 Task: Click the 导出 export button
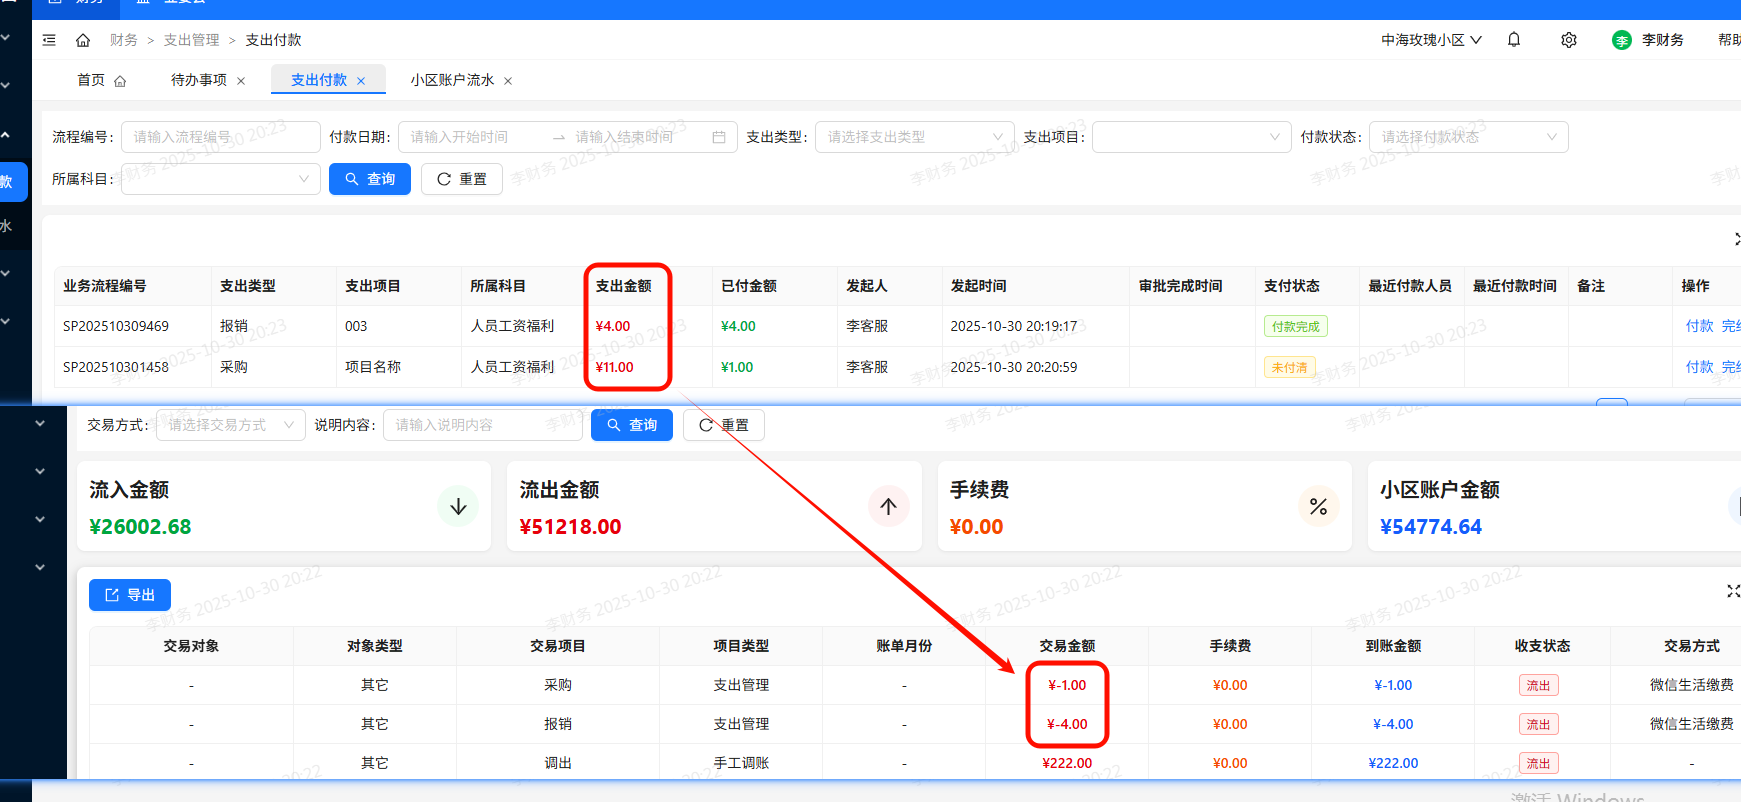[130, 595]
